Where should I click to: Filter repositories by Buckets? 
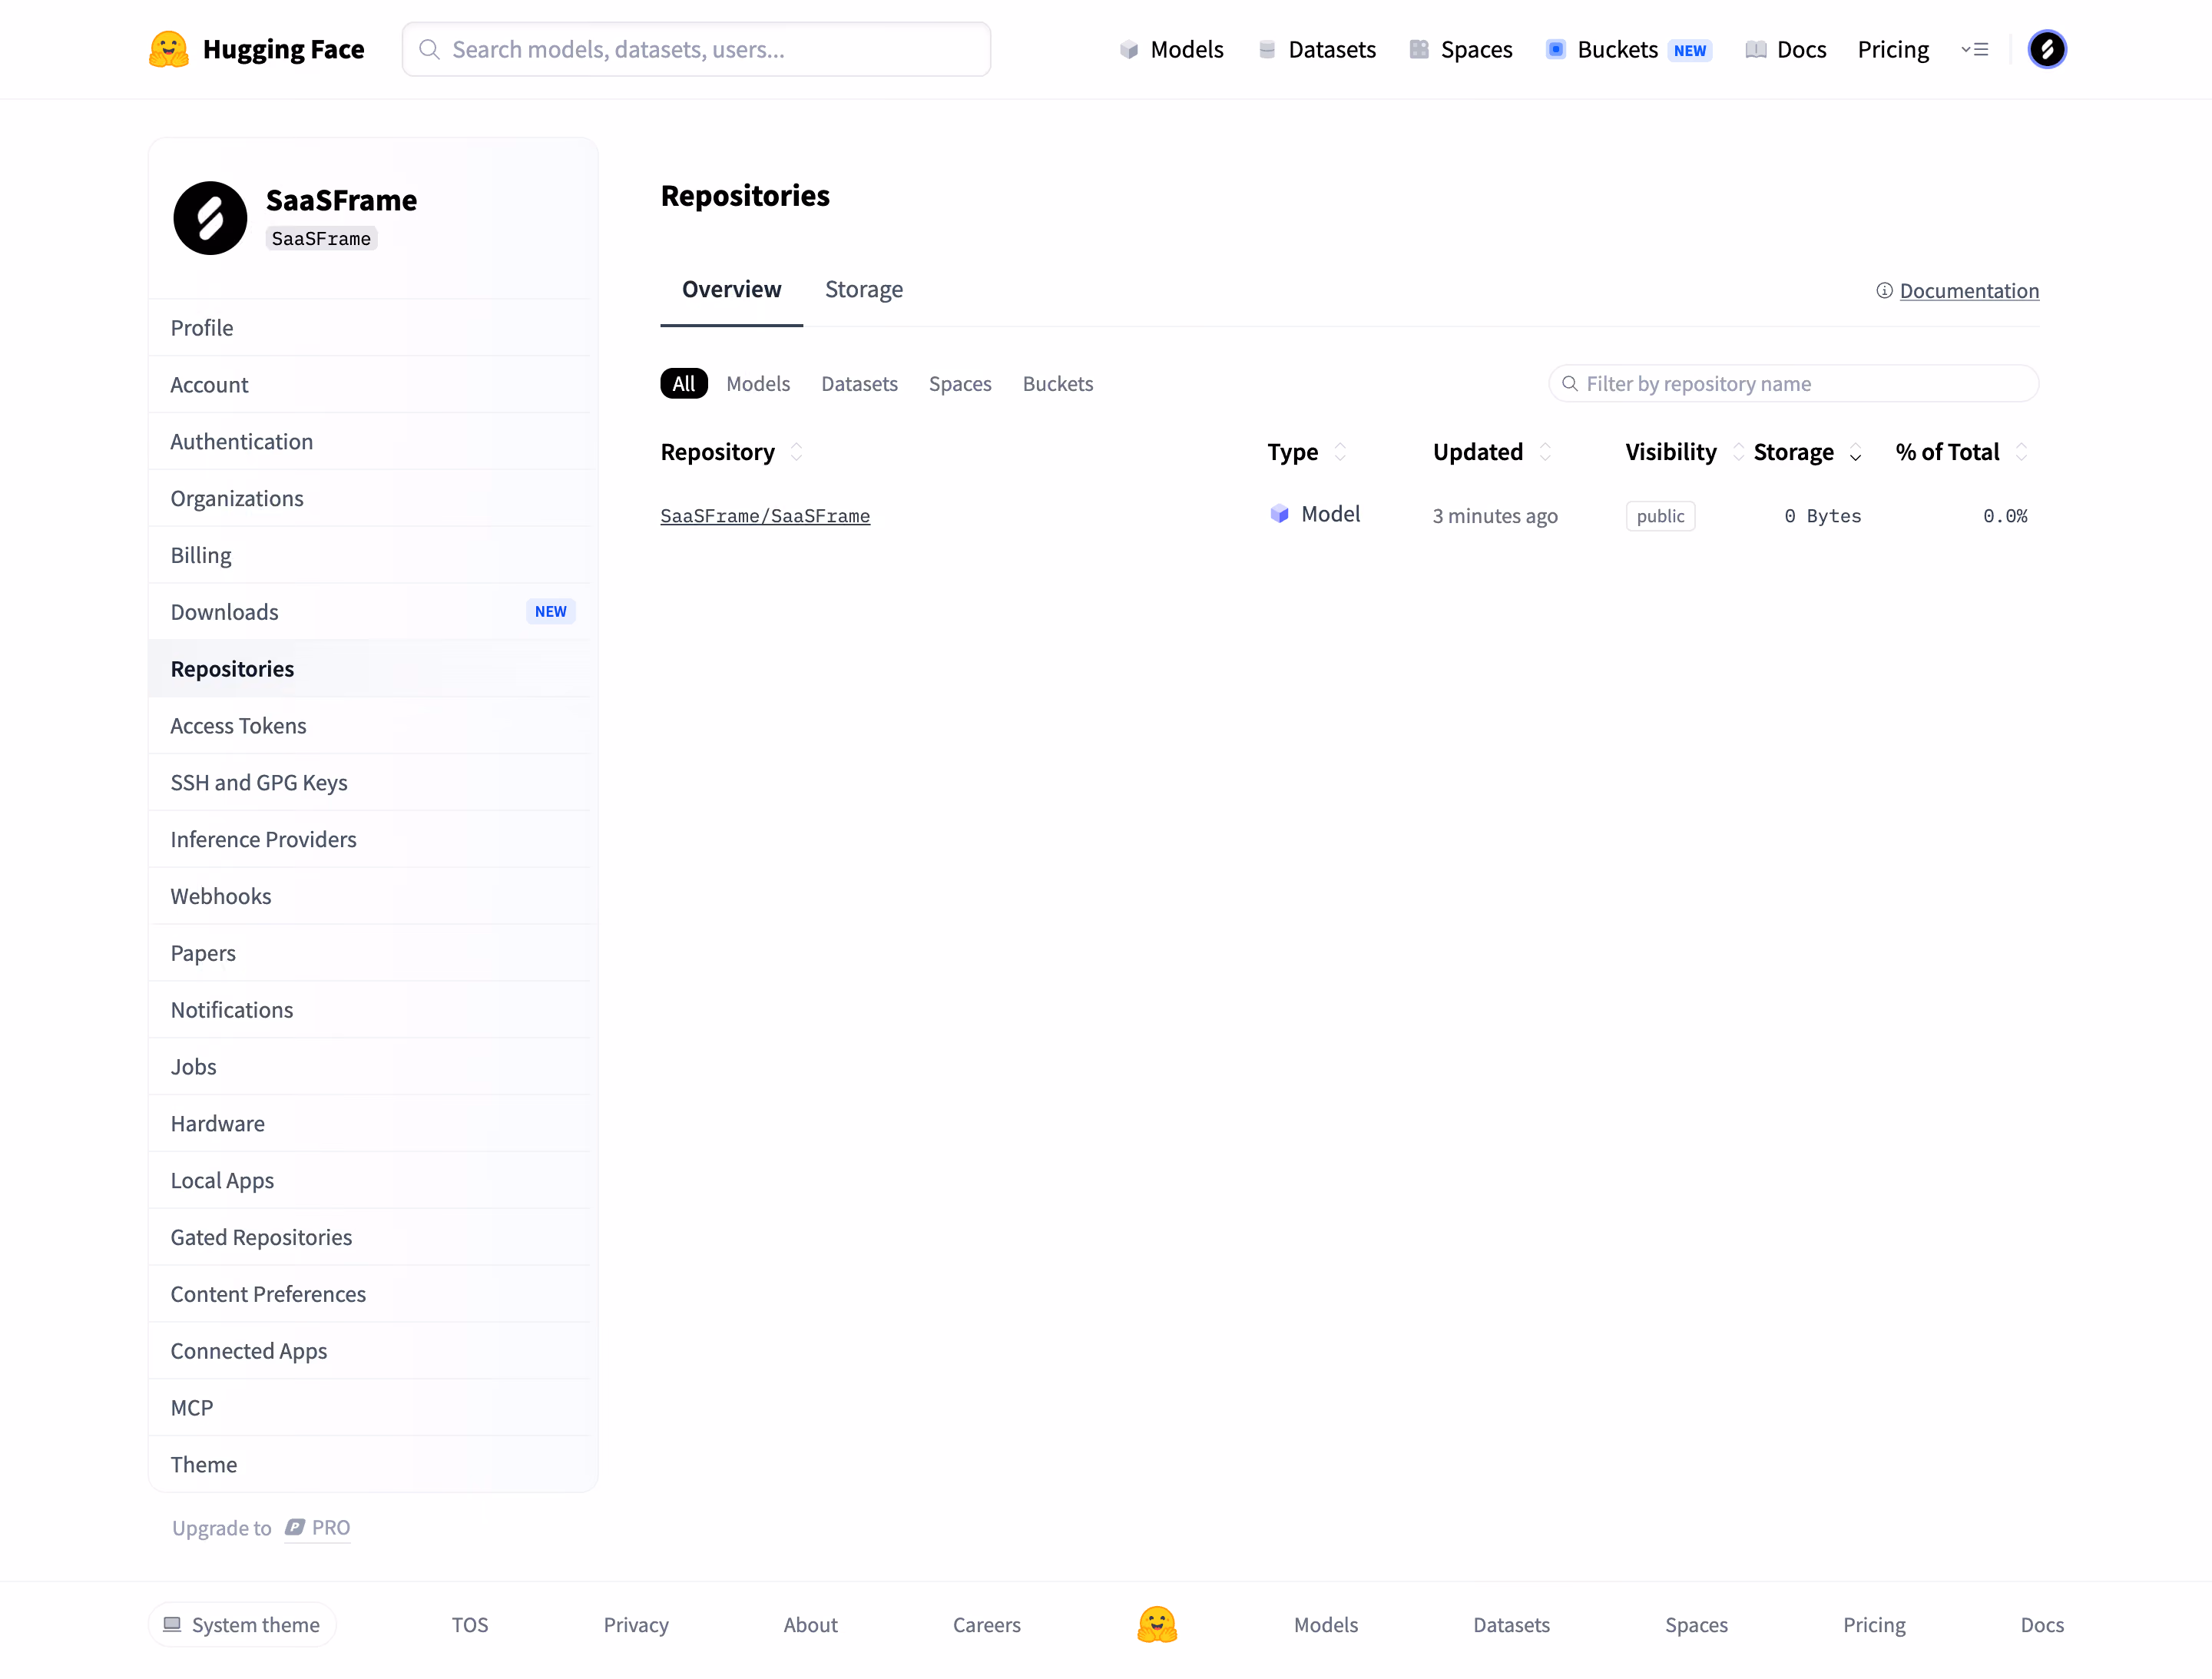(1058, 384)
